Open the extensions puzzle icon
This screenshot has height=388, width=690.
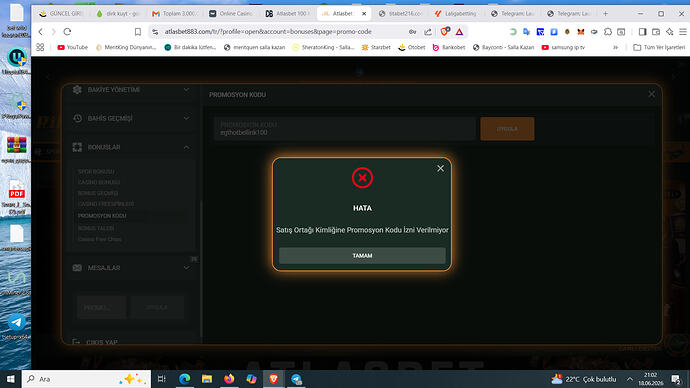click(x=608, y=32)
